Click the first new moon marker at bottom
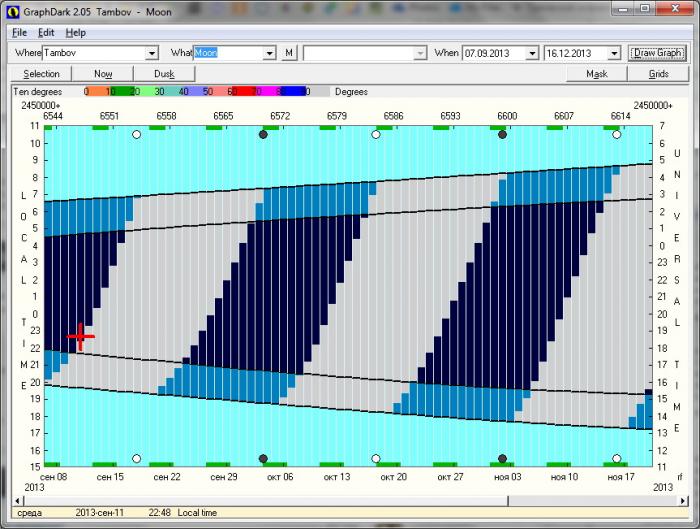The image size is (700, 529). click(263, 458)
